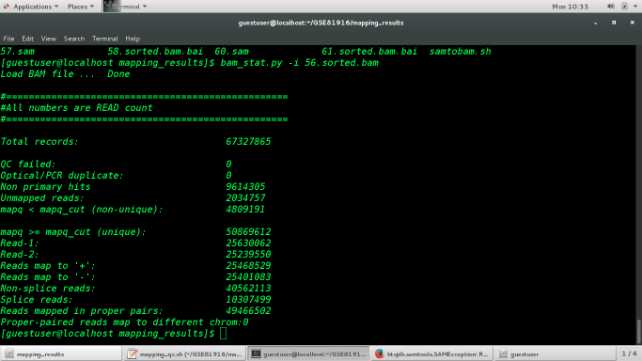Open the Terminal app menu in the top panel
The height and width of the screenshot is (361, 642).
click(x=125, y=7)
